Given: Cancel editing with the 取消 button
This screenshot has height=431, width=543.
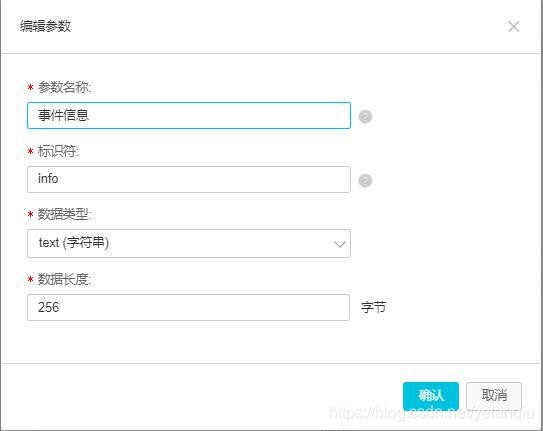Looking at the screenshot, I should tap(494, 396).
